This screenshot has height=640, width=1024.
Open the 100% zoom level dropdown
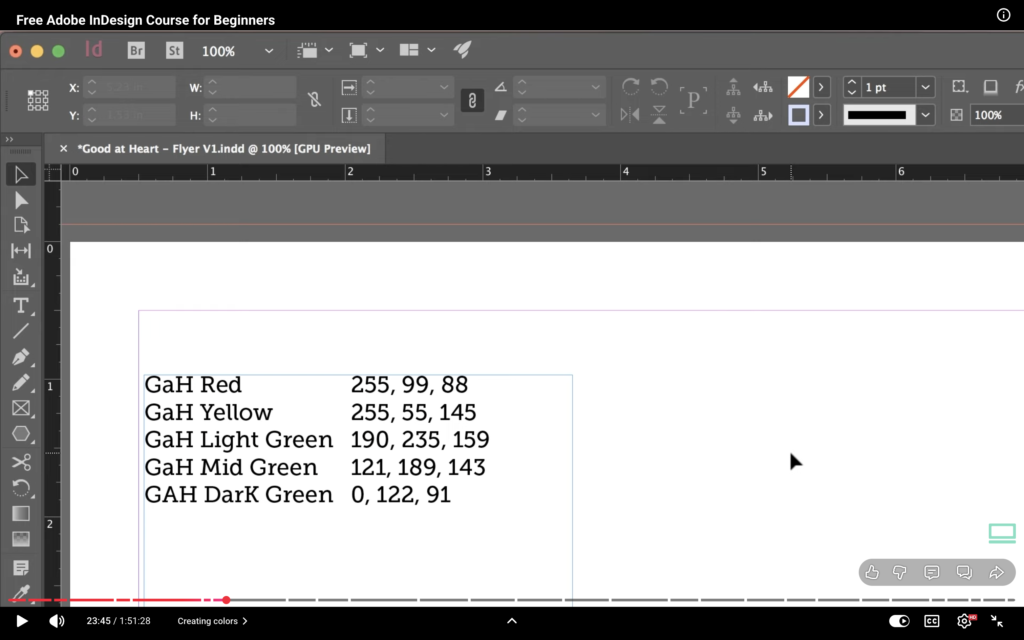[268, 51]
